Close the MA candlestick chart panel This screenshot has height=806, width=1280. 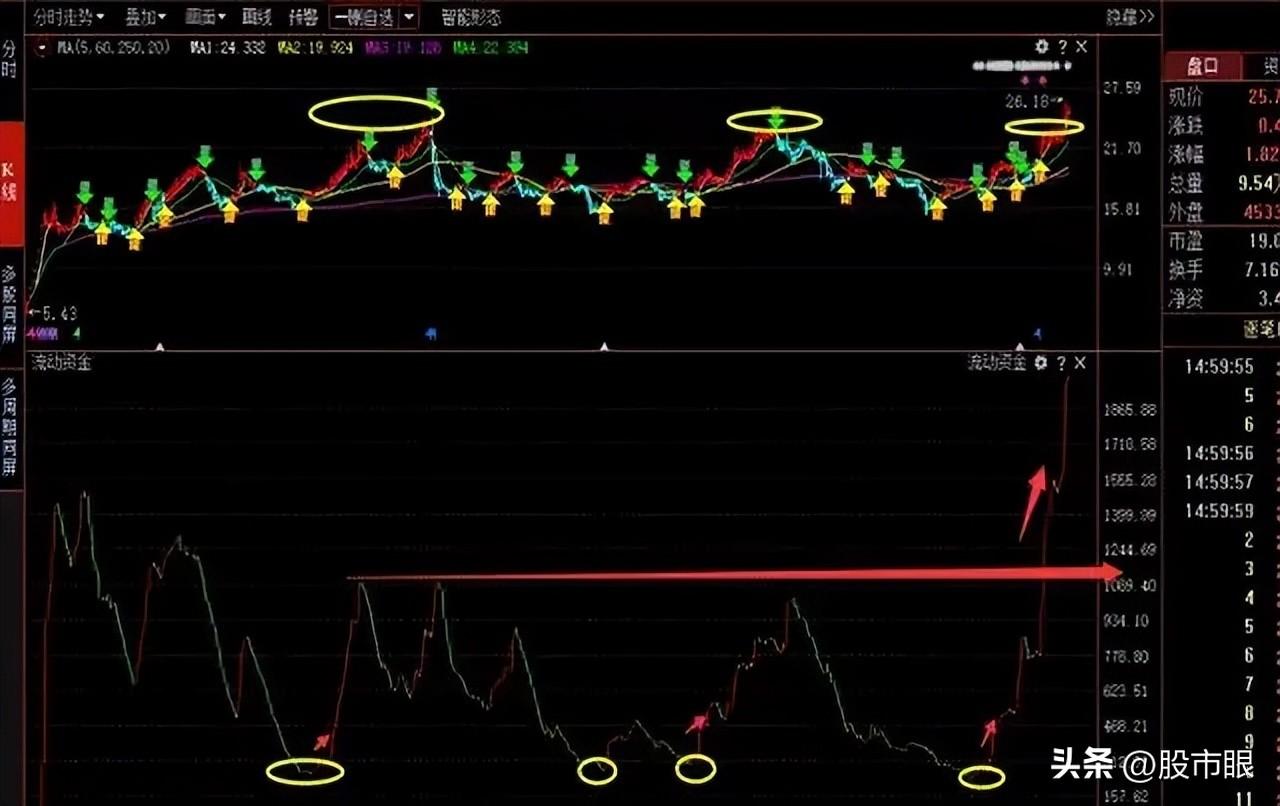(1081, 47)
